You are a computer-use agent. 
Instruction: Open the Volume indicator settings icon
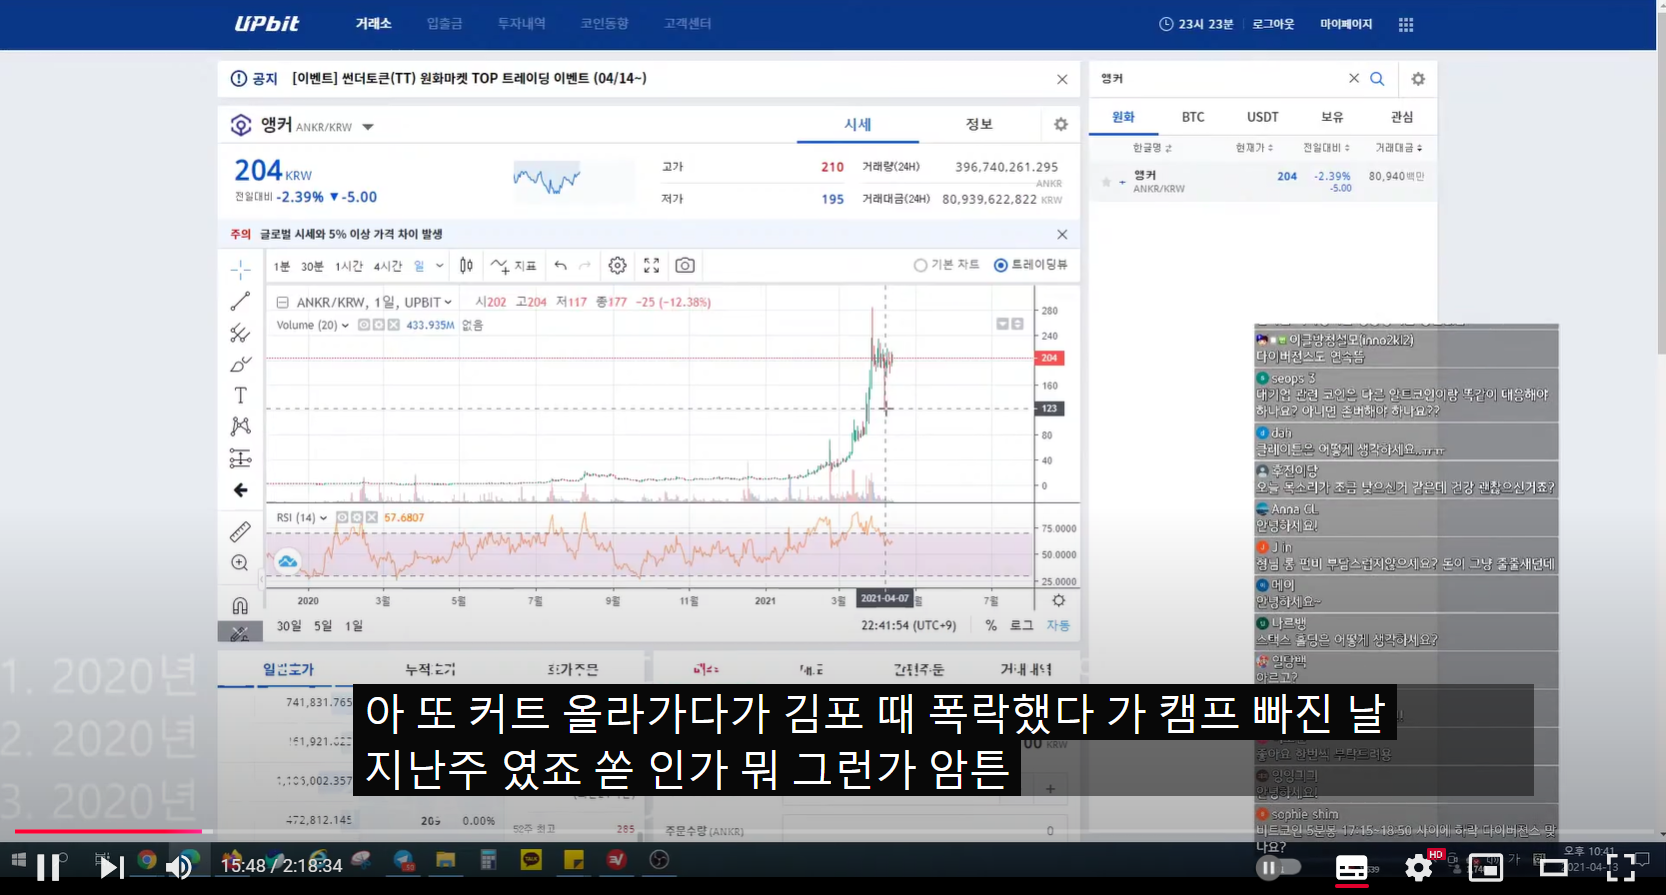(x=379, y=325)
